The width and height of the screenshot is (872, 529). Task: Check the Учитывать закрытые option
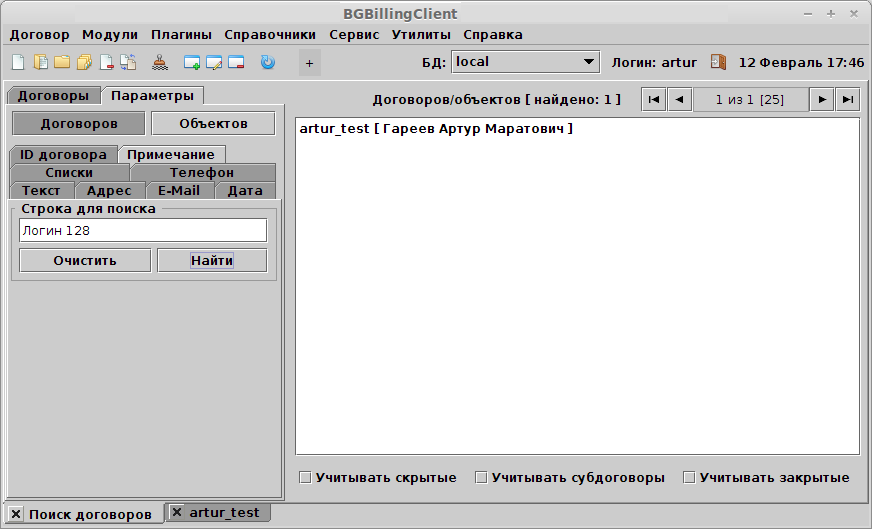tap(689, 478)
